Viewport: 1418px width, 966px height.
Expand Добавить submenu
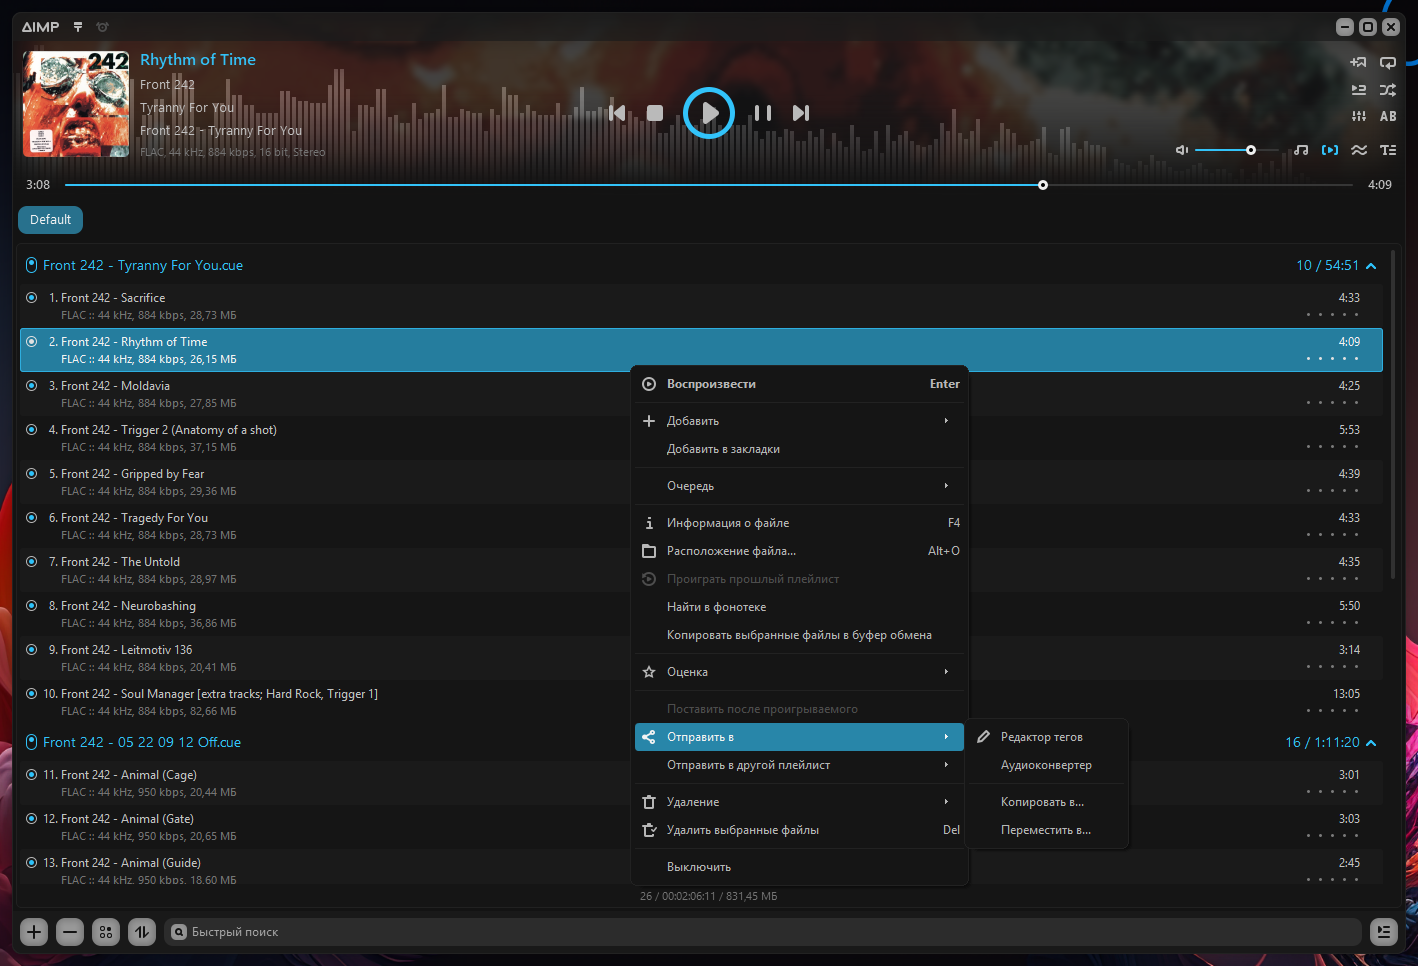point(800,421)
